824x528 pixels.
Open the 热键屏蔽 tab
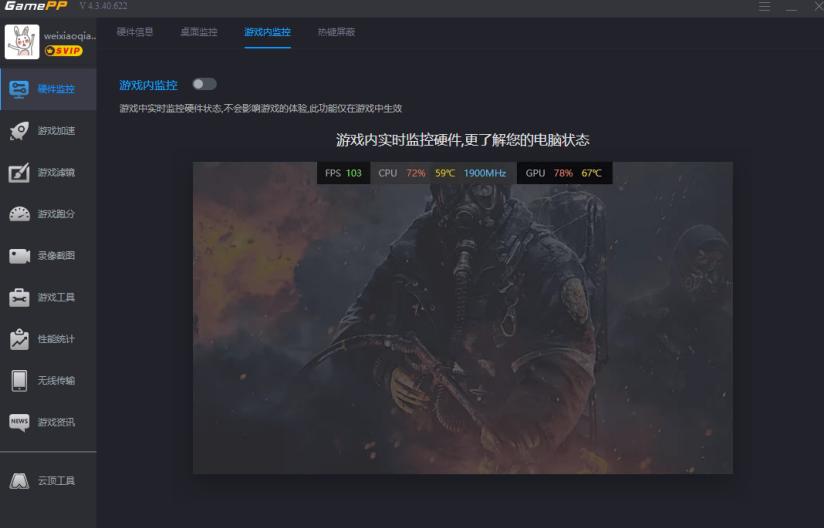click(x=336, y=32)
